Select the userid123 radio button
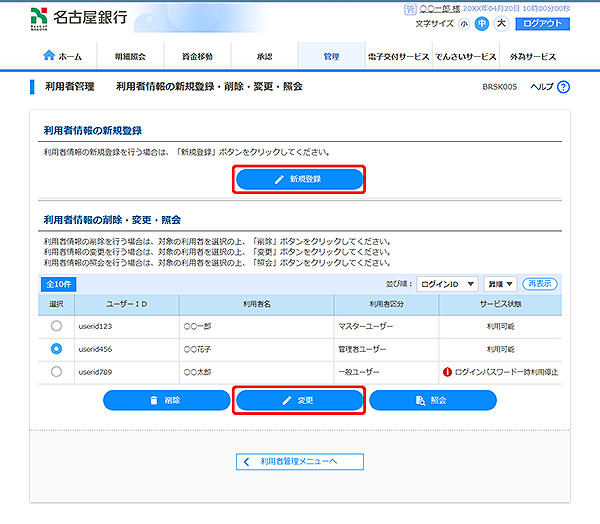 [x=56, y=326]
